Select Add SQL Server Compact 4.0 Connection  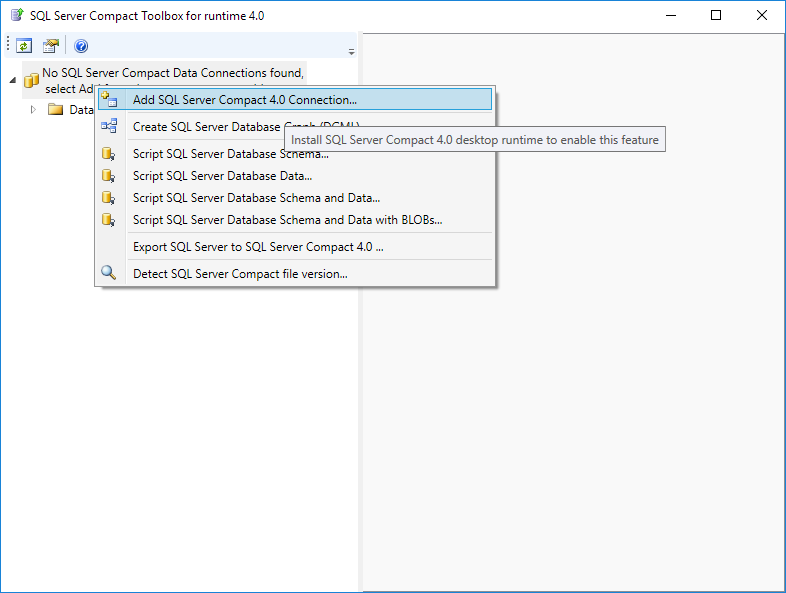click(244, 100)
